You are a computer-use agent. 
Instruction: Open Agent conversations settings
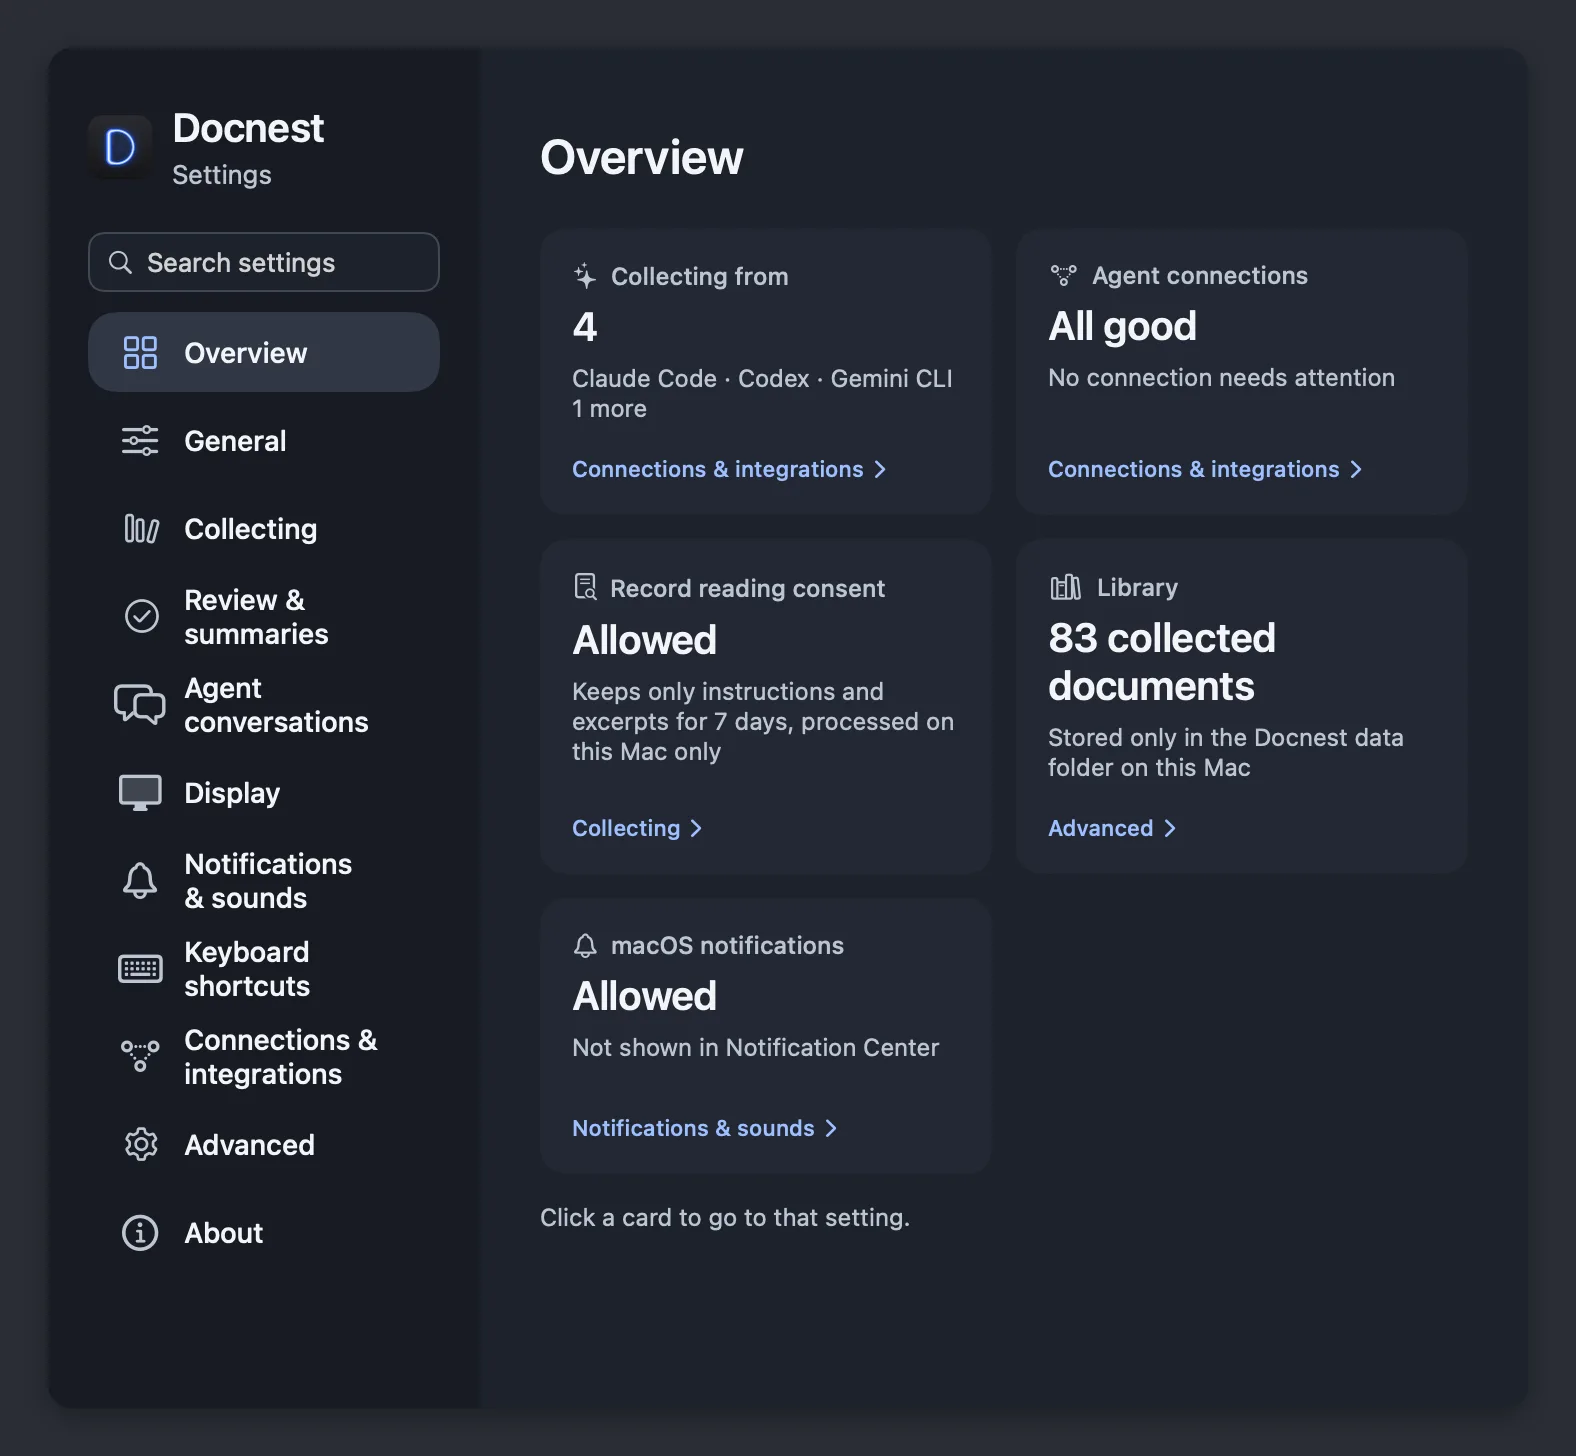tap(264, 705)
